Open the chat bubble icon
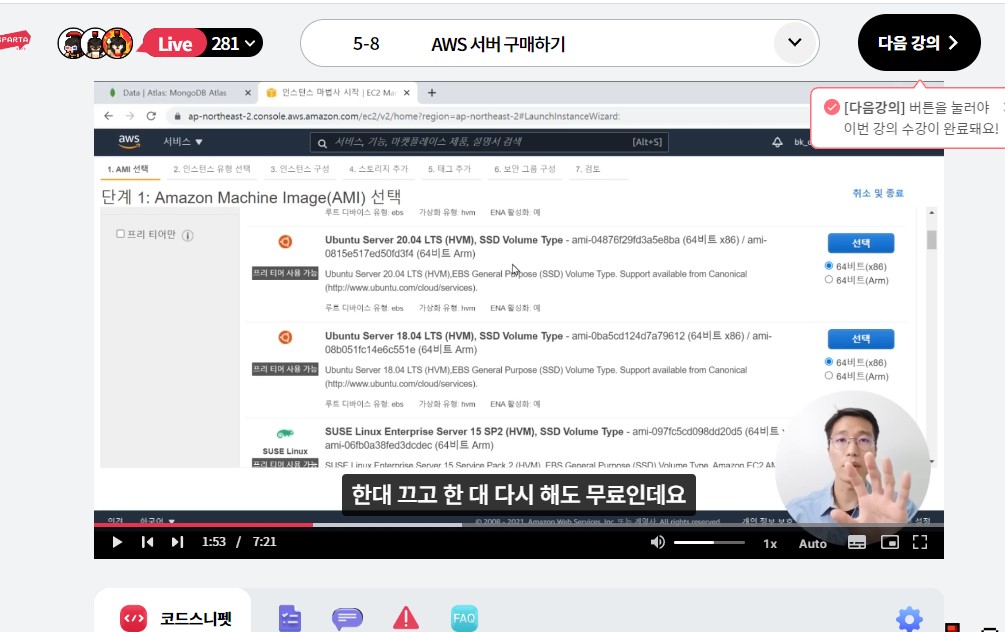The height and width of the screenshot is (632, 1005). (347, 619)
